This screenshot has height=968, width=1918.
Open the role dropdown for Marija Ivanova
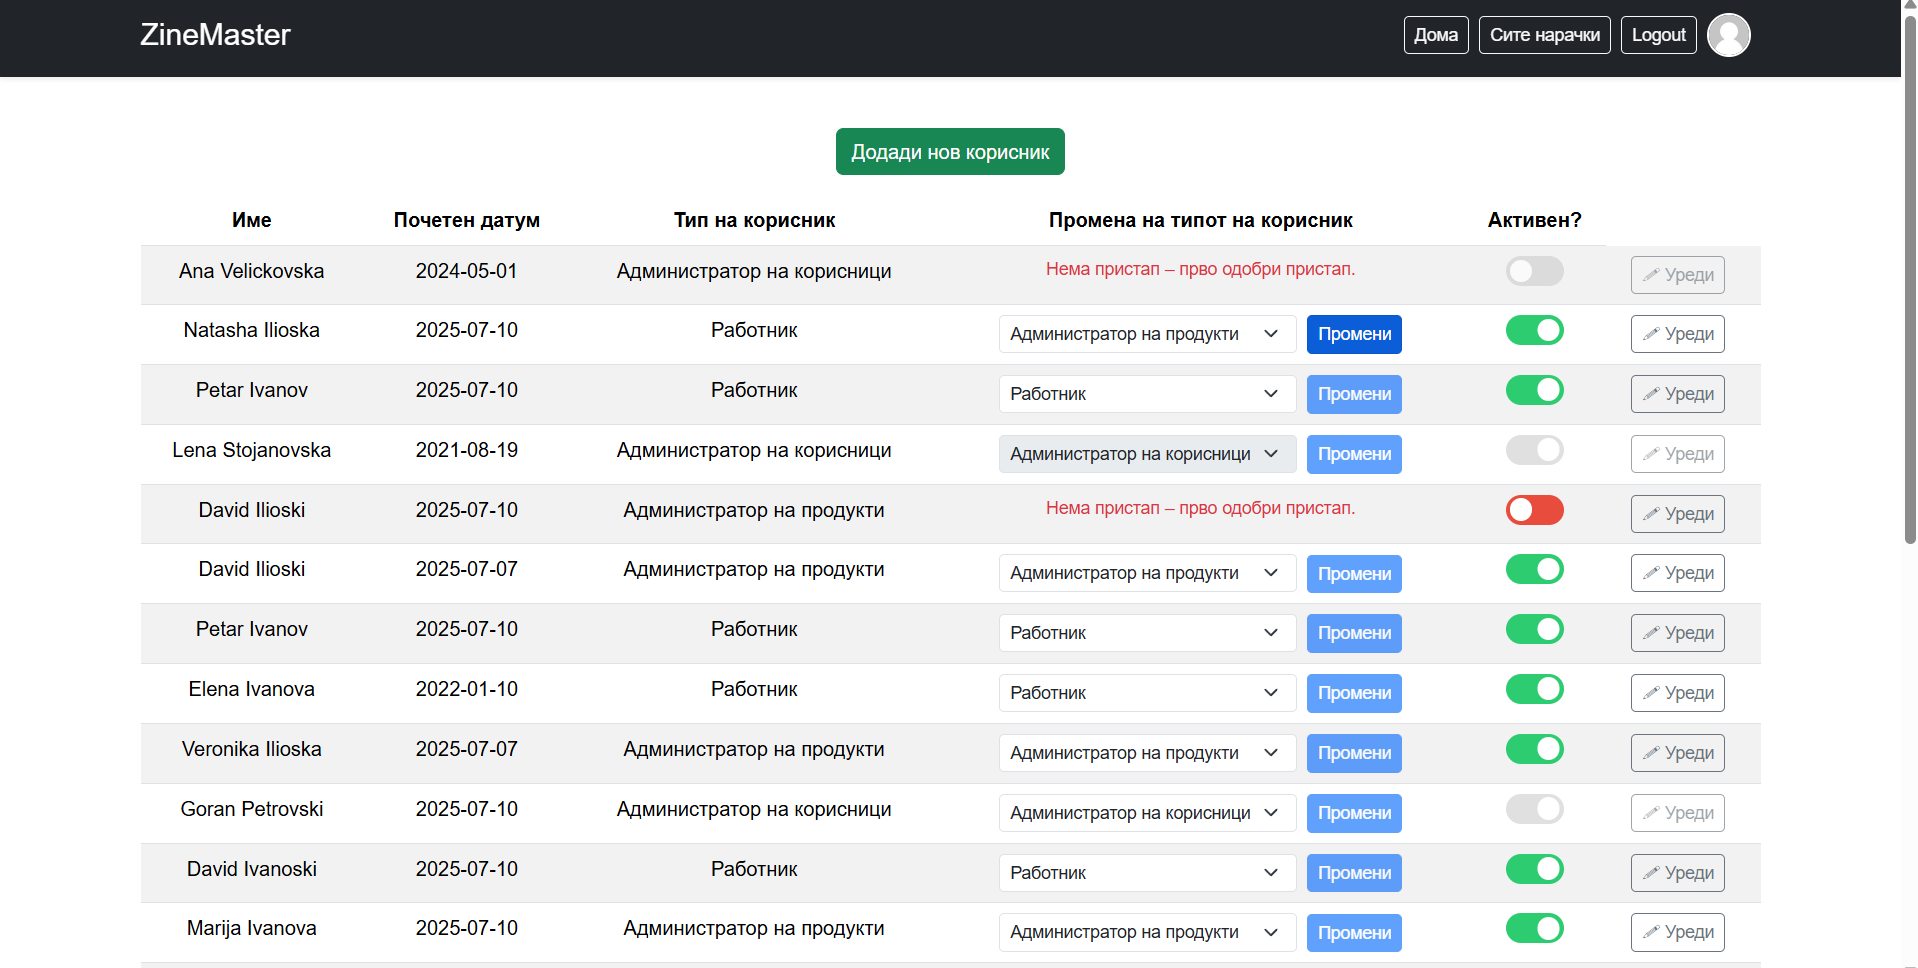click(1146, 932)
